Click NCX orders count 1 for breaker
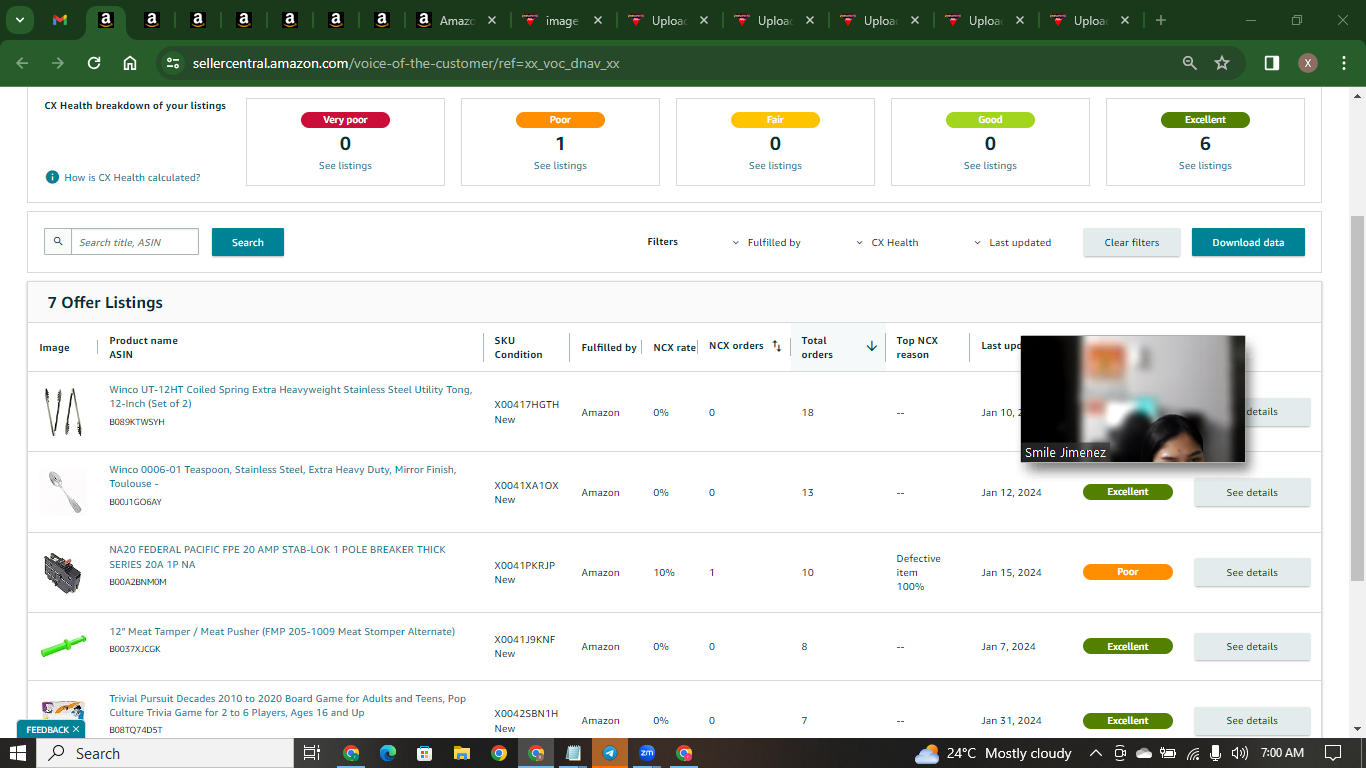Screen dimensions: 1366x768 pos(712,573)
